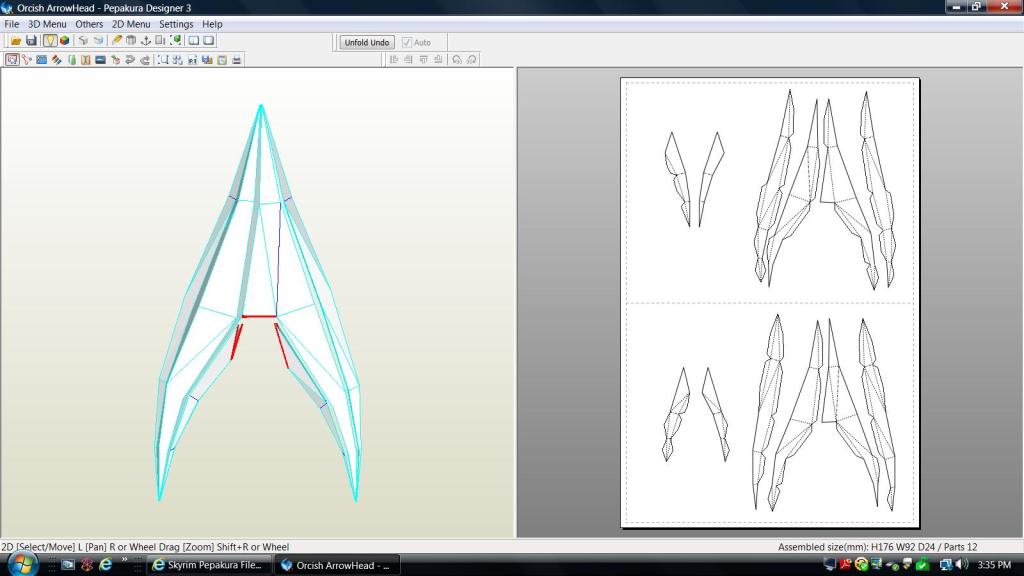
Task: Click the 3D arrowhead model view
Action: click(x=258, y=302)
